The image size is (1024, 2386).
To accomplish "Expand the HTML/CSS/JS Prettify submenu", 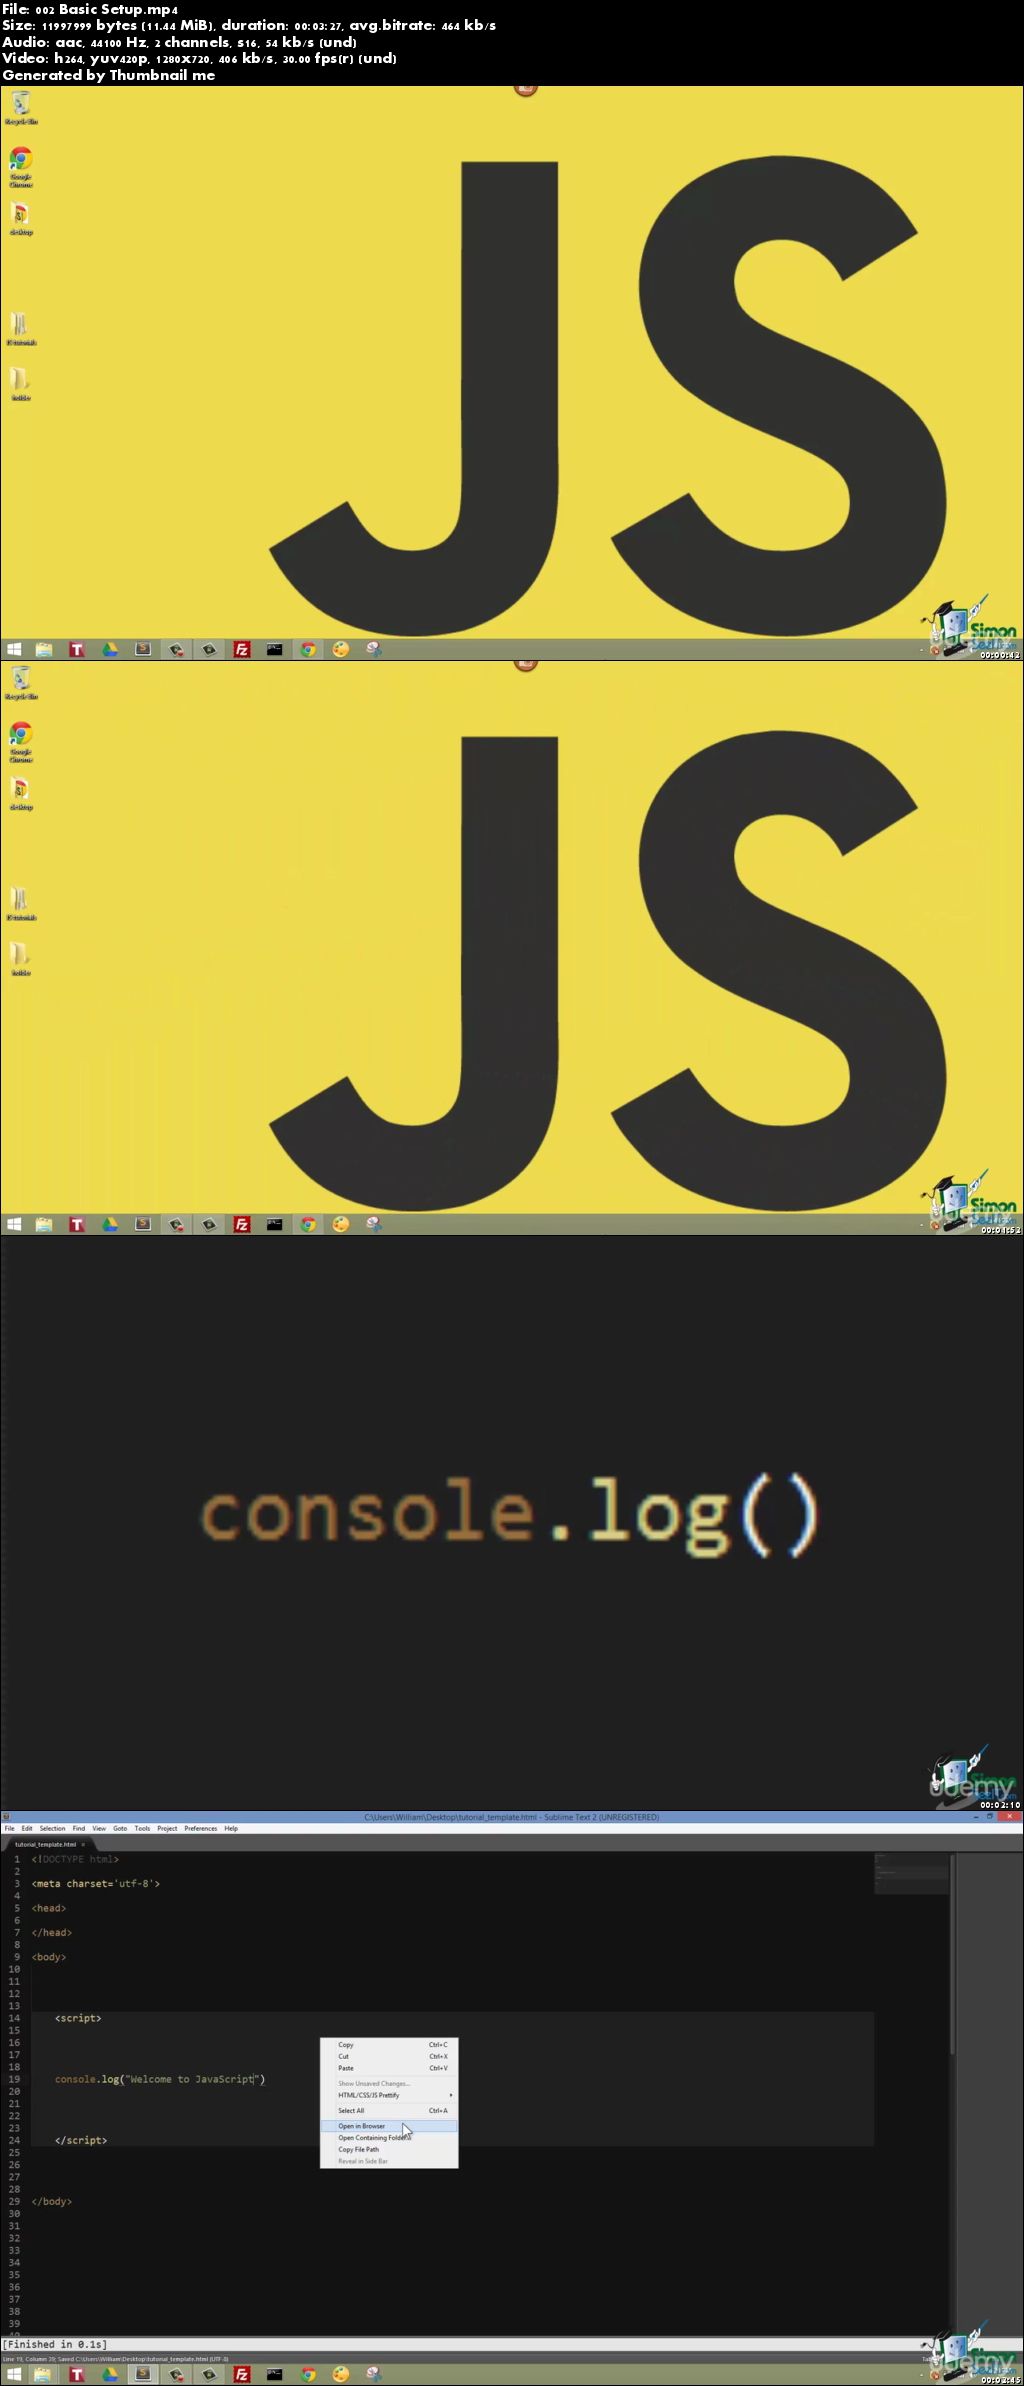I will [389, 2095].
